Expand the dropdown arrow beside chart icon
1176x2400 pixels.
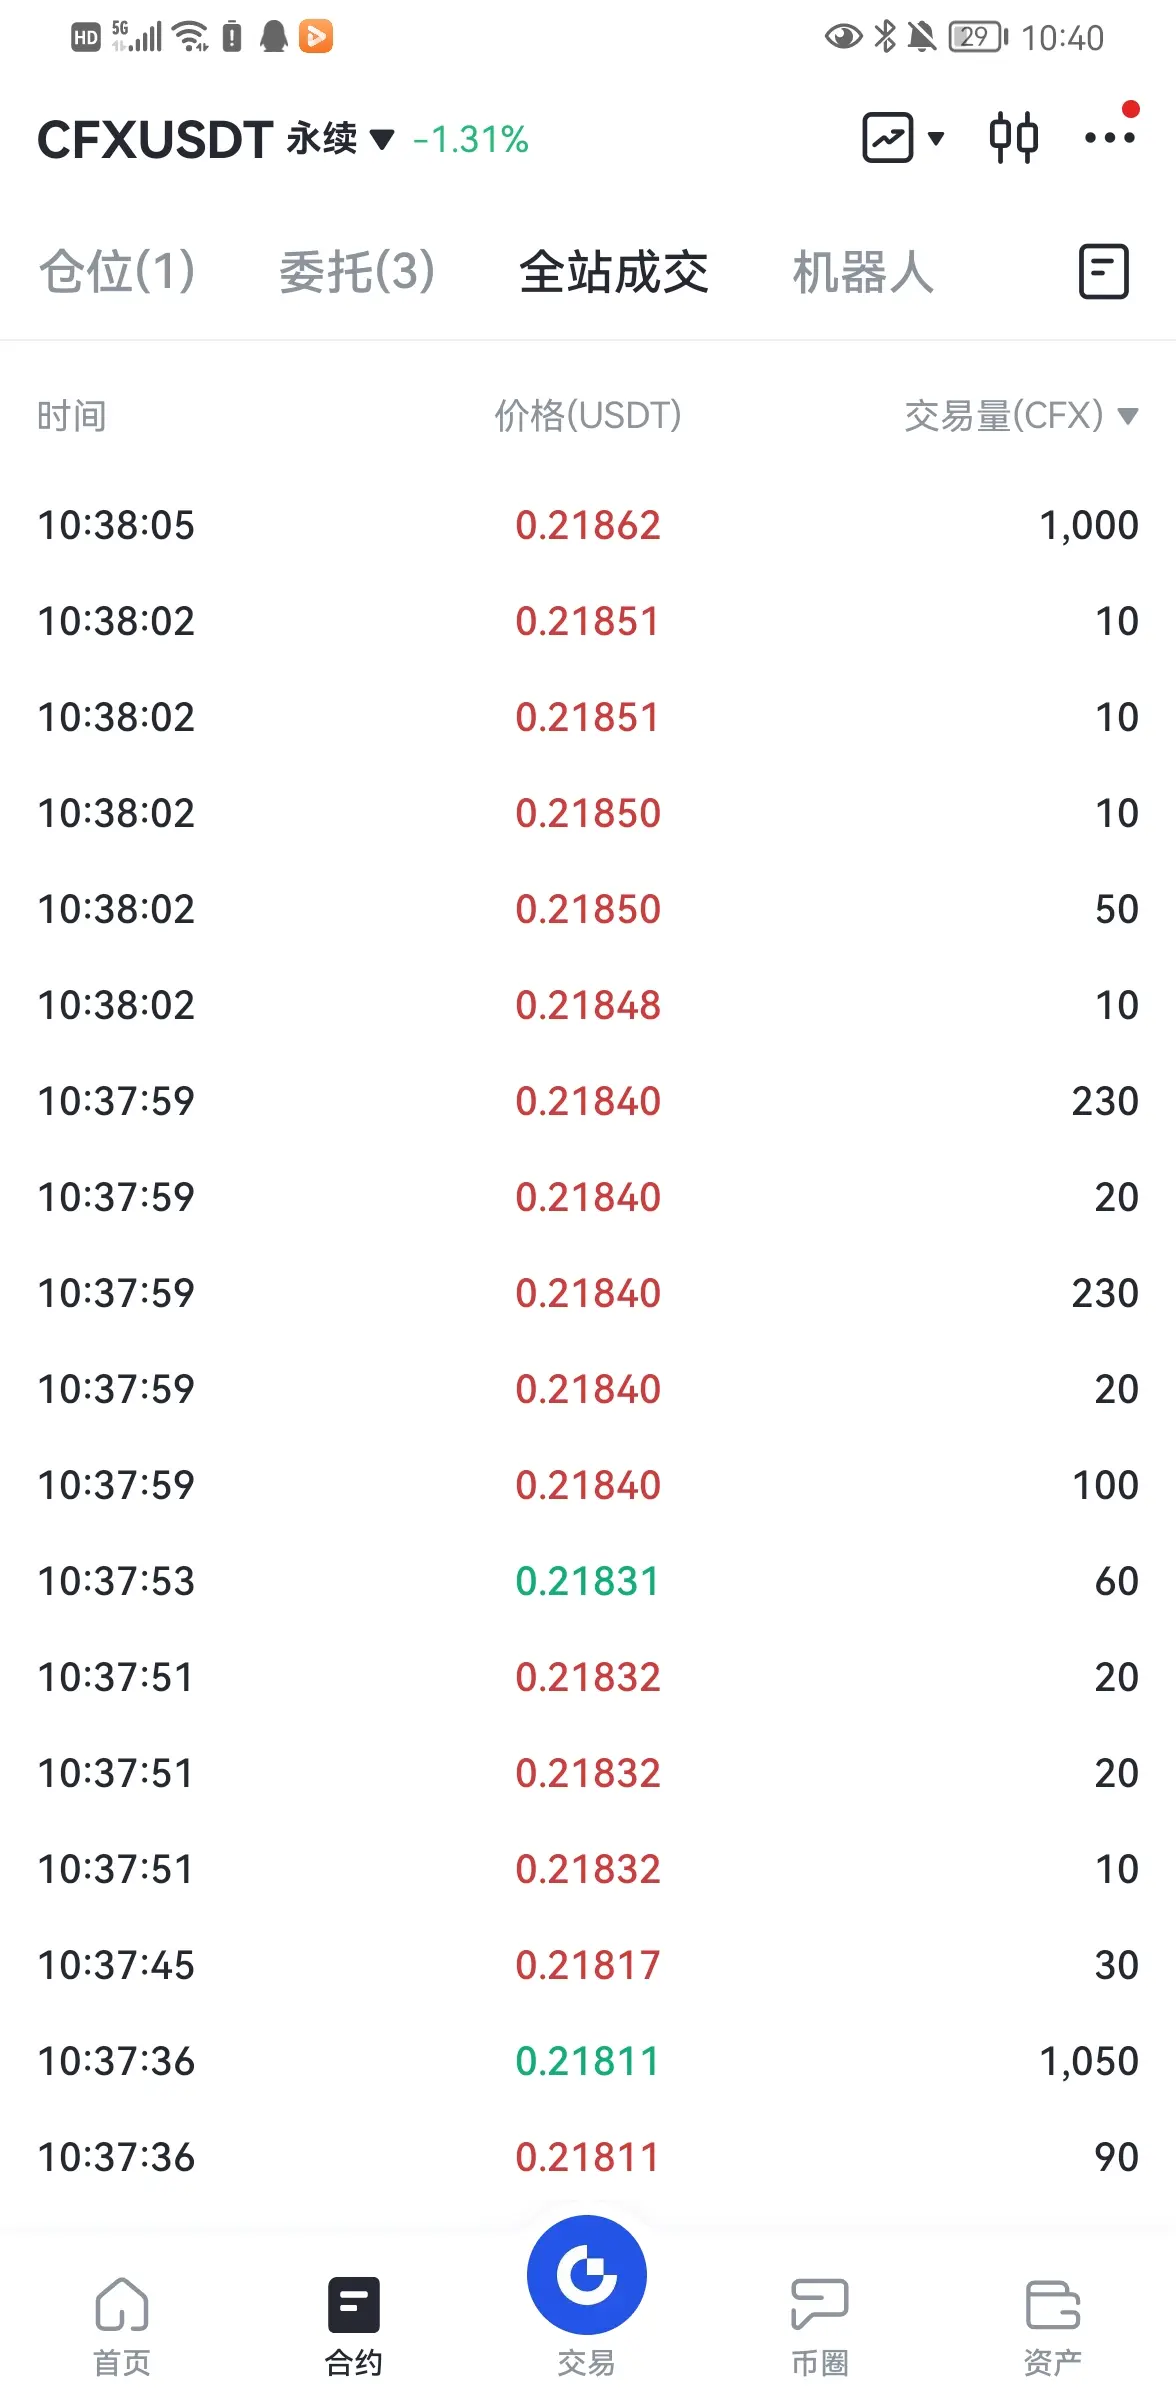936,138
